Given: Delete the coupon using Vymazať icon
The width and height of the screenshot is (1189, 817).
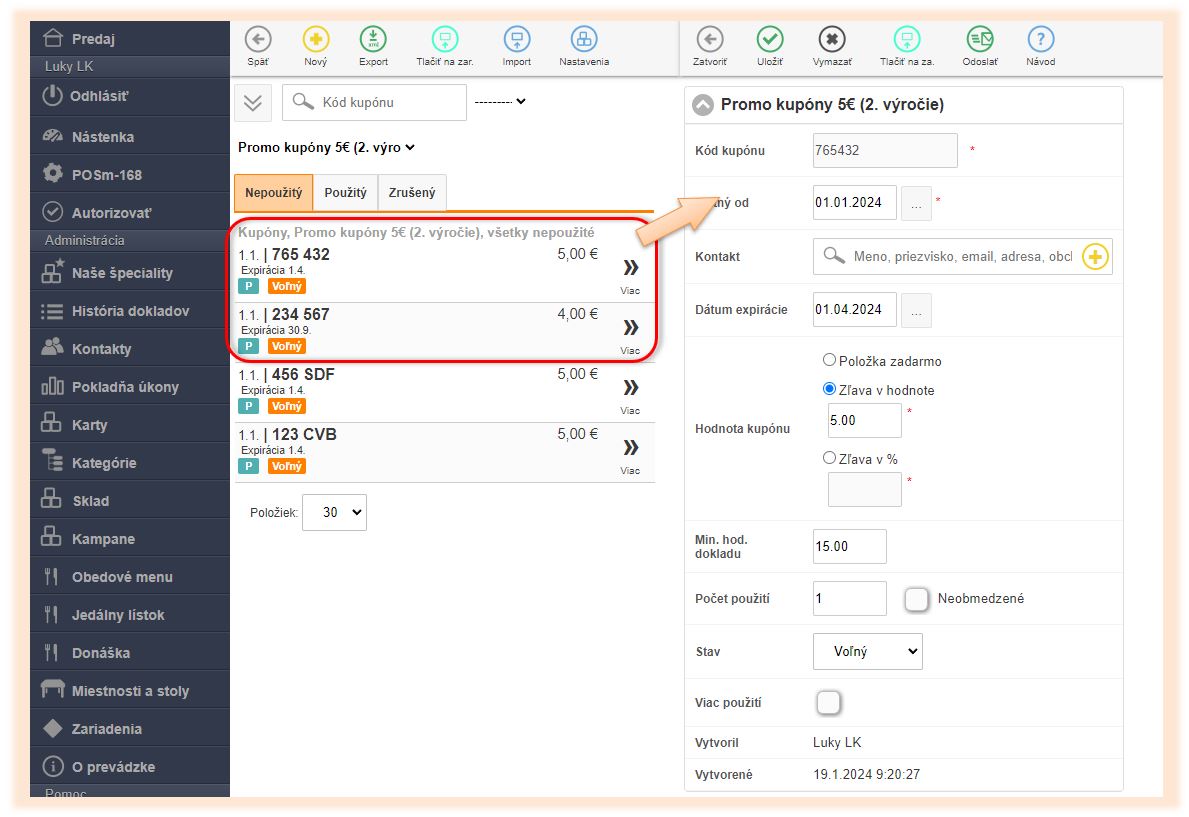Looking at the screenshot, I should click(x=831, y=40).
